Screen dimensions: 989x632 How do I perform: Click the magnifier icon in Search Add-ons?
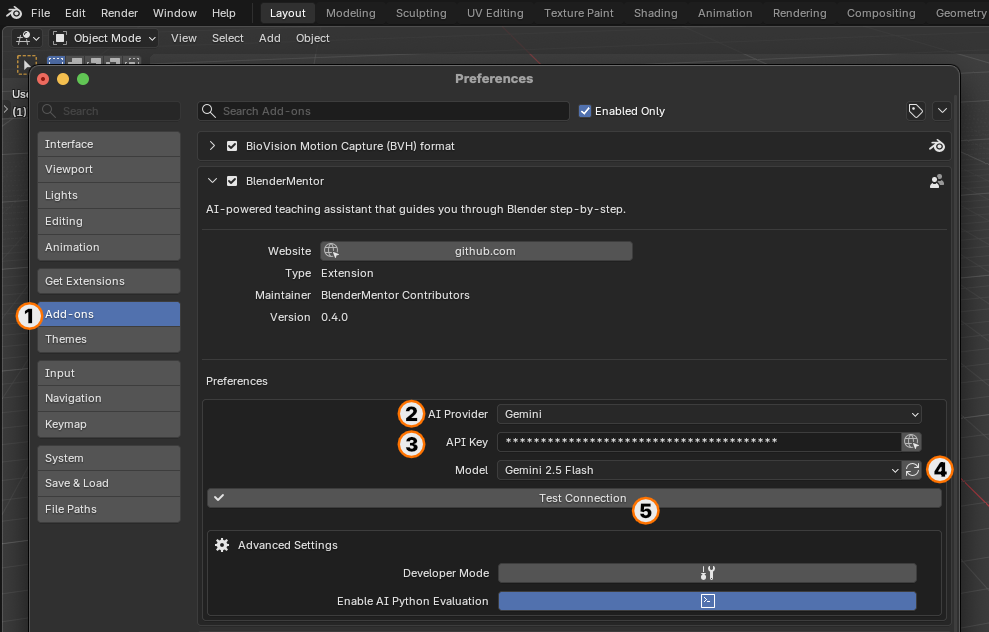[208, 111]
